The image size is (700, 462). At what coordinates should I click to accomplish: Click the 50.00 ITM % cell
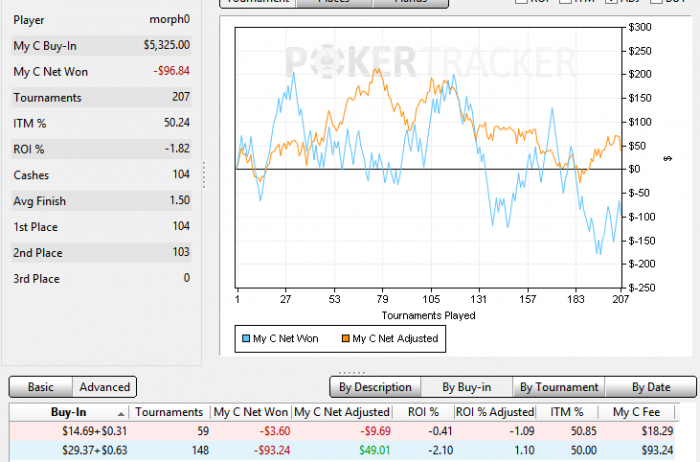click(x=583, y=450)
